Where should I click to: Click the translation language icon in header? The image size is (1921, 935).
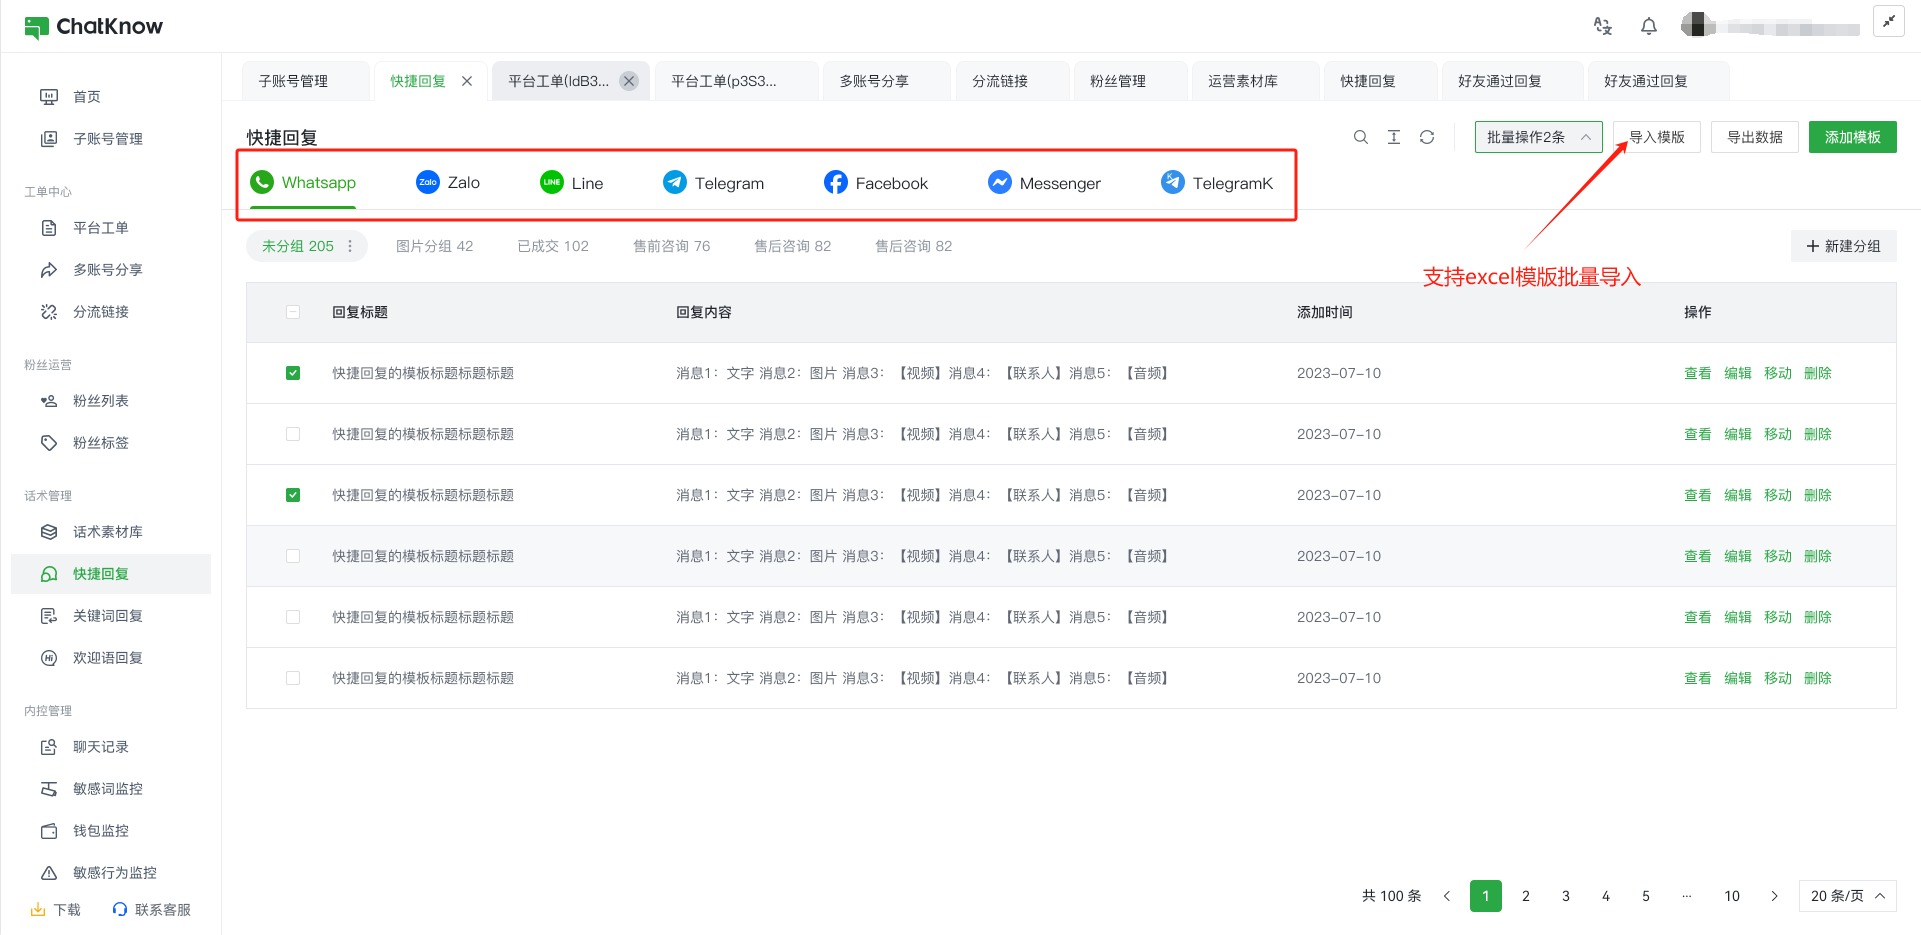[1602, 27]
